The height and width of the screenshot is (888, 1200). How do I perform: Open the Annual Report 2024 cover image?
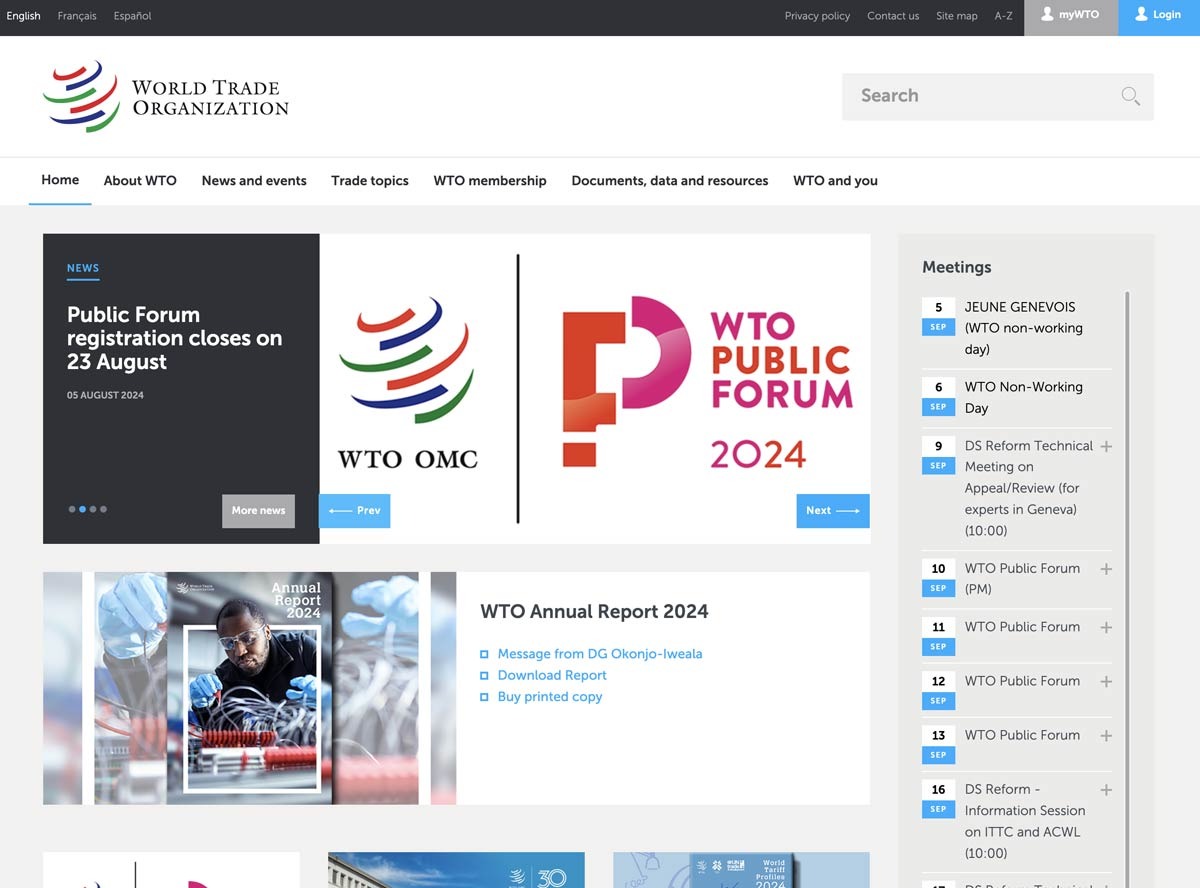(256, 688)
